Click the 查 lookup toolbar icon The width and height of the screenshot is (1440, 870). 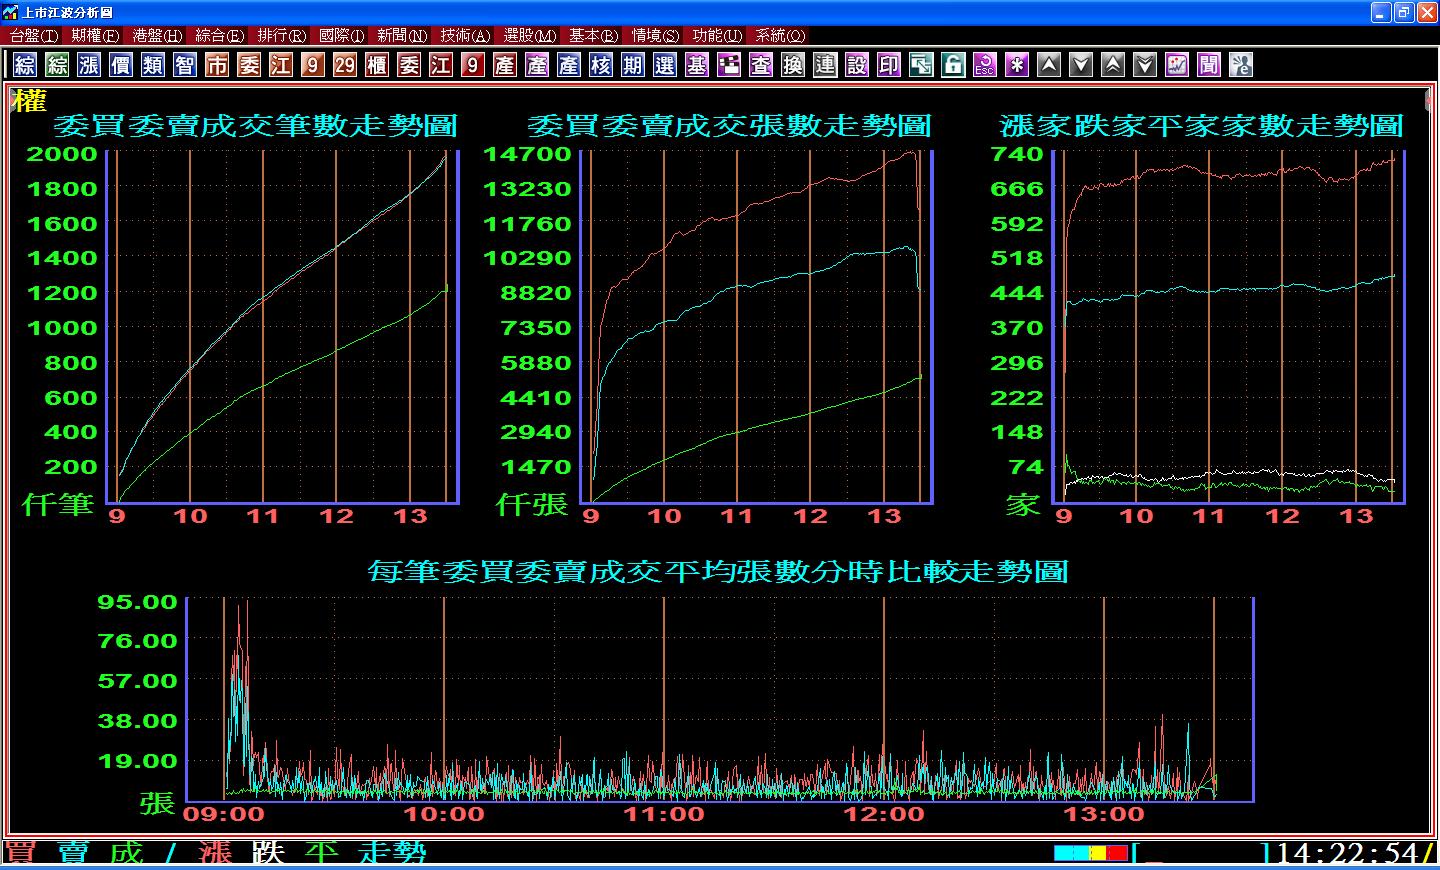point(761,65)
